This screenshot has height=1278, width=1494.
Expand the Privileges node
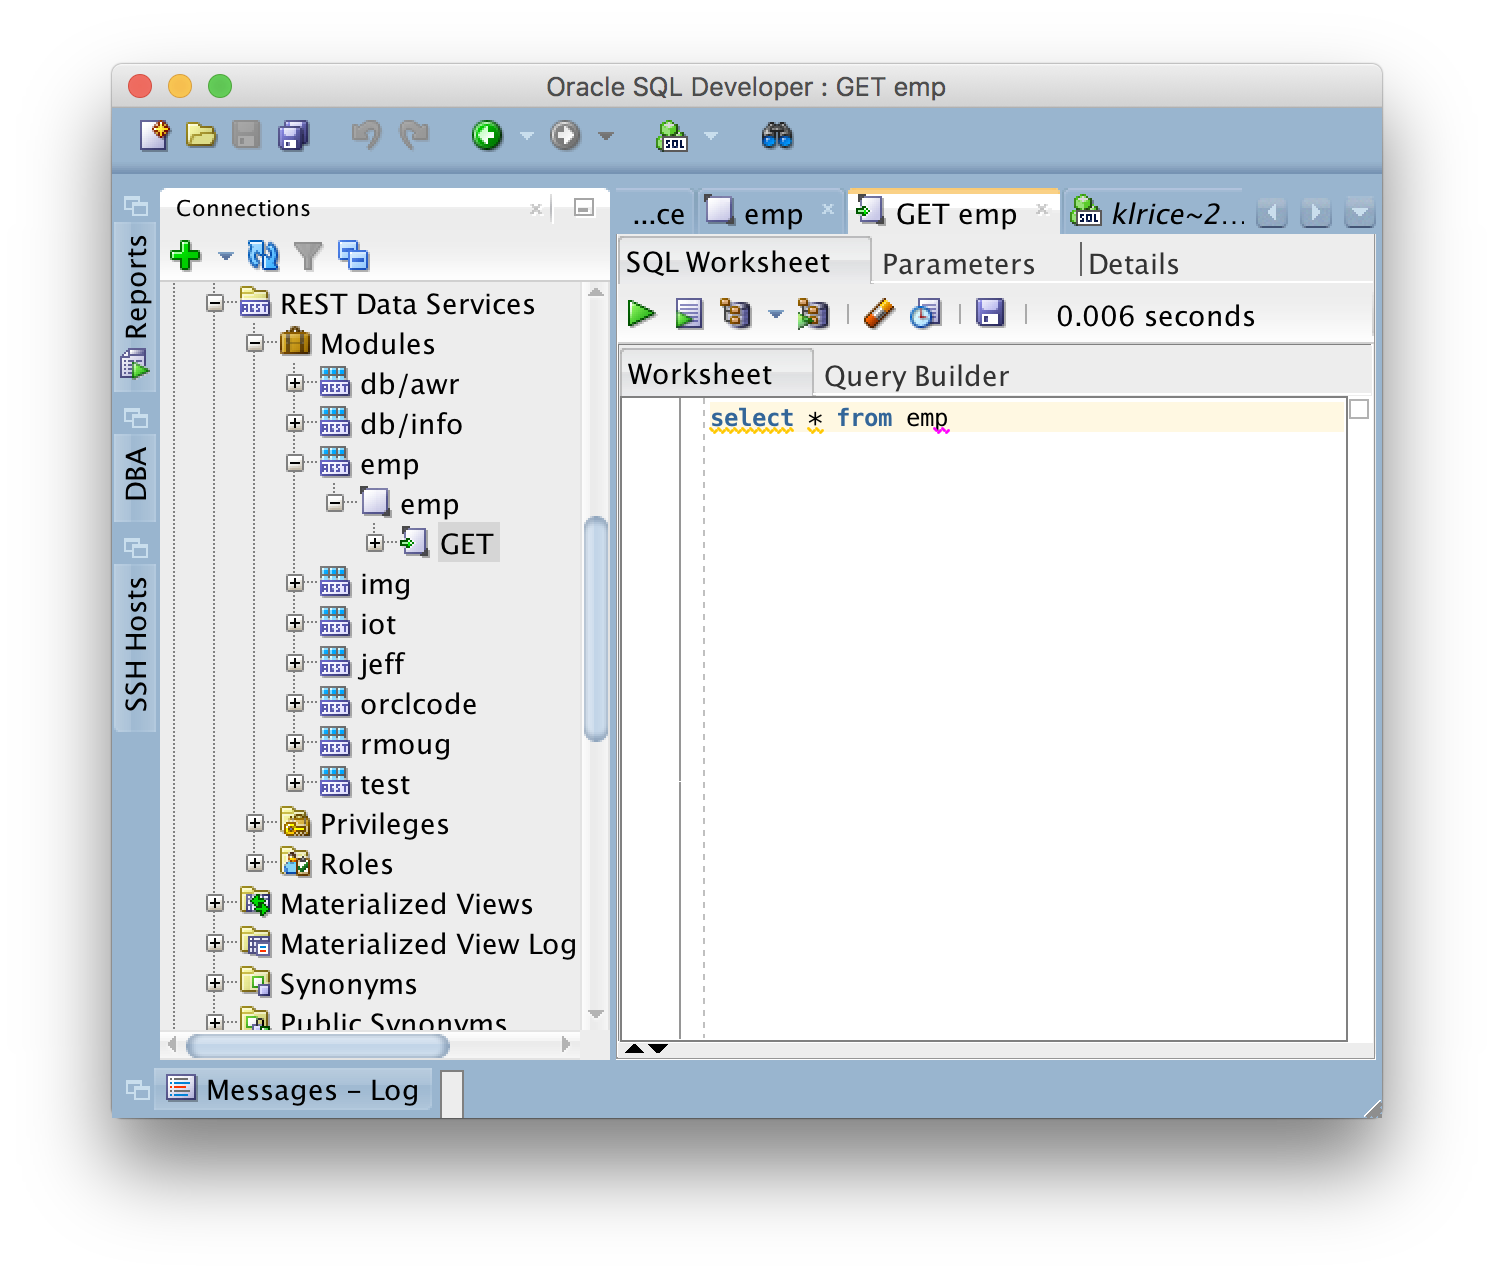(255, 823)
